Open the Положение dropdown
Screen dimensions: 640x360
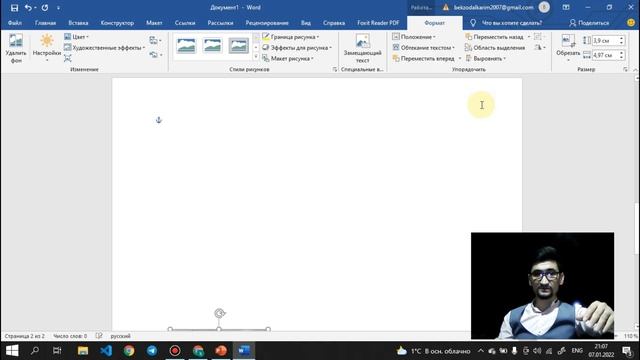pos(414,37)
